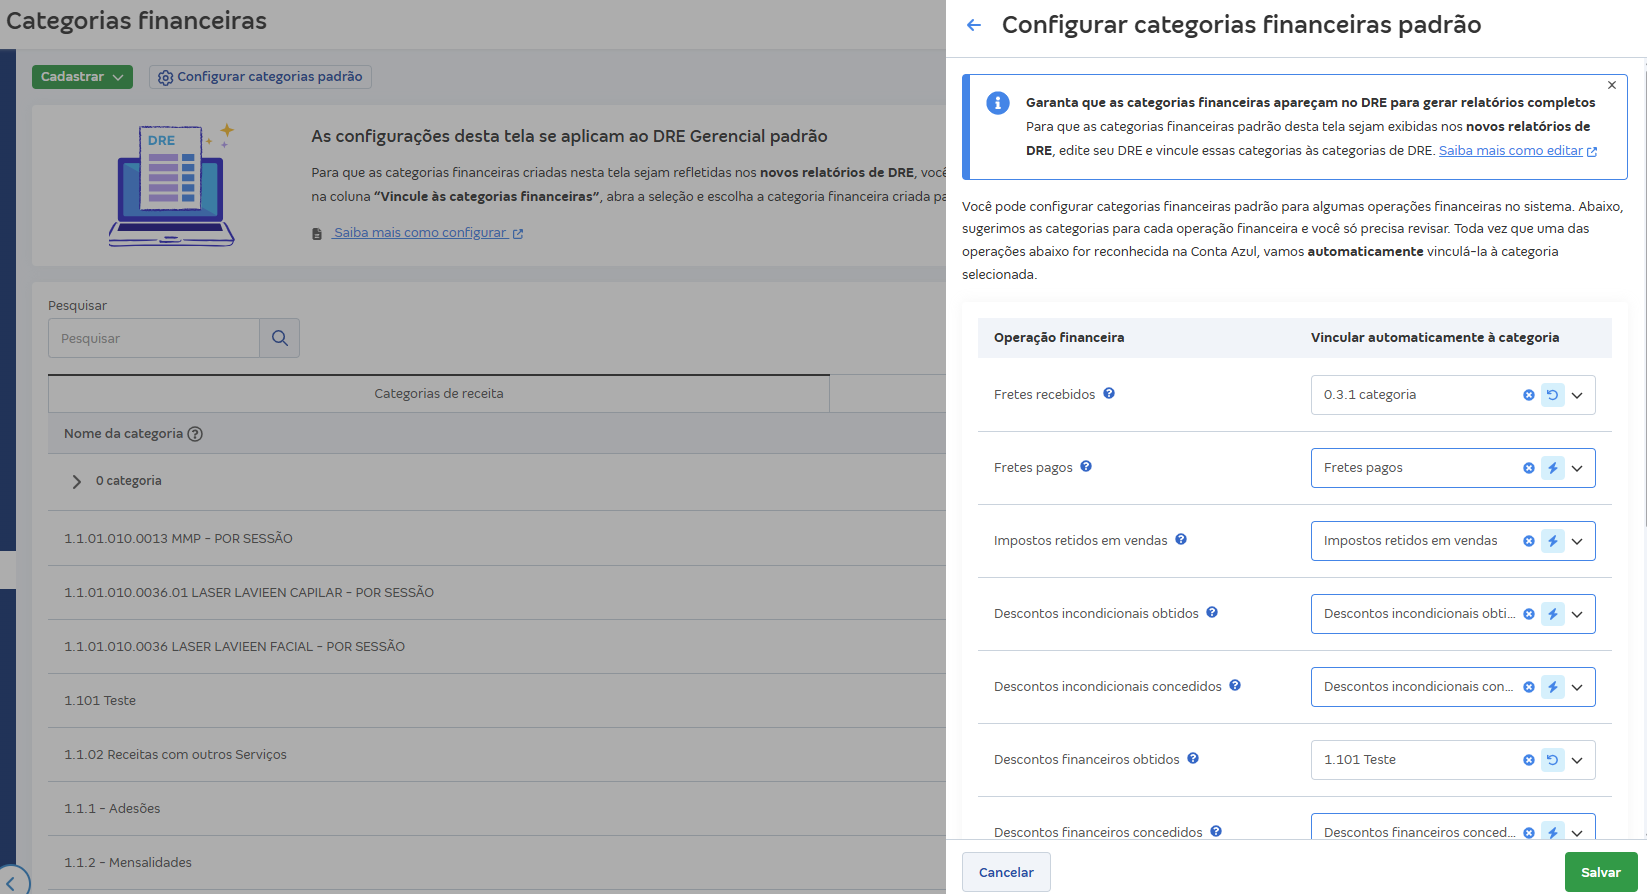Reset Fretes recebidos to suggested category
Viewport: 1647px width, 894px height.
1553,395
